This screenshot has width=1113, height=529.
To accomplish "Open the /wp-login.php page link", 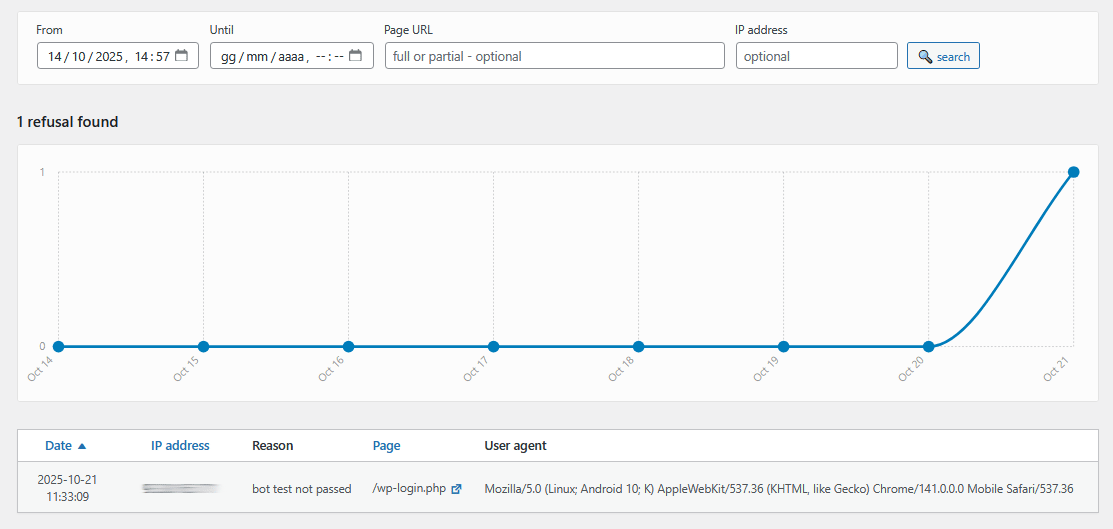I will (409, 489).
